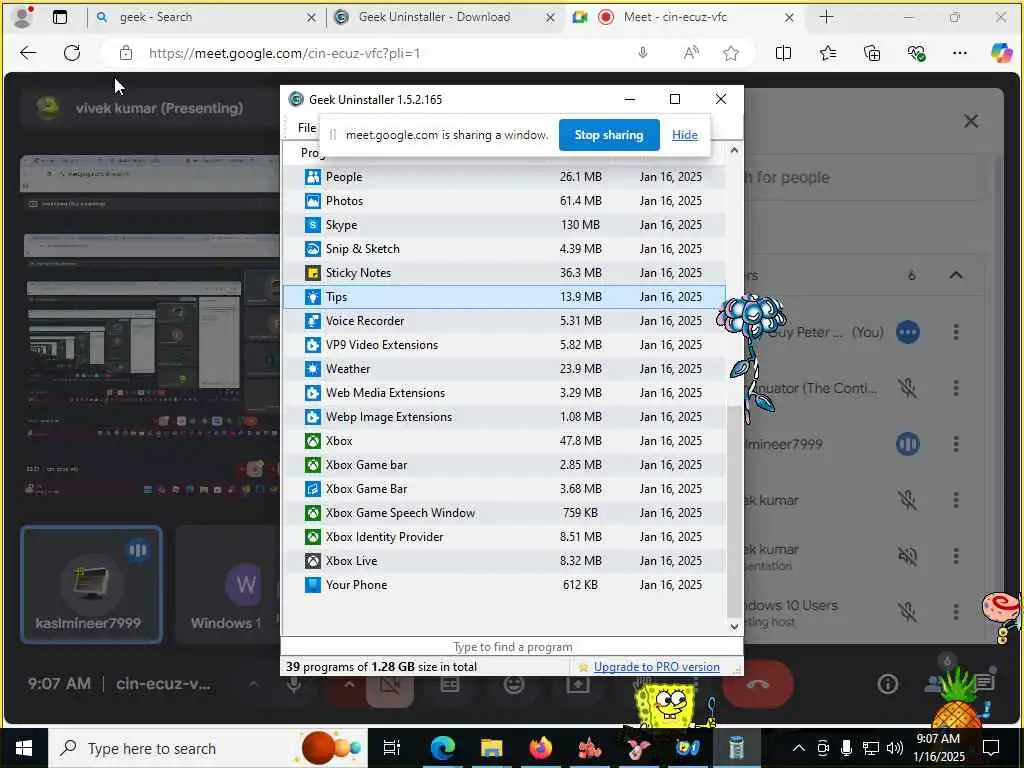1024x768 pixels.
Task: Select the Sticky Notes icon
Action: click(313, 272)
